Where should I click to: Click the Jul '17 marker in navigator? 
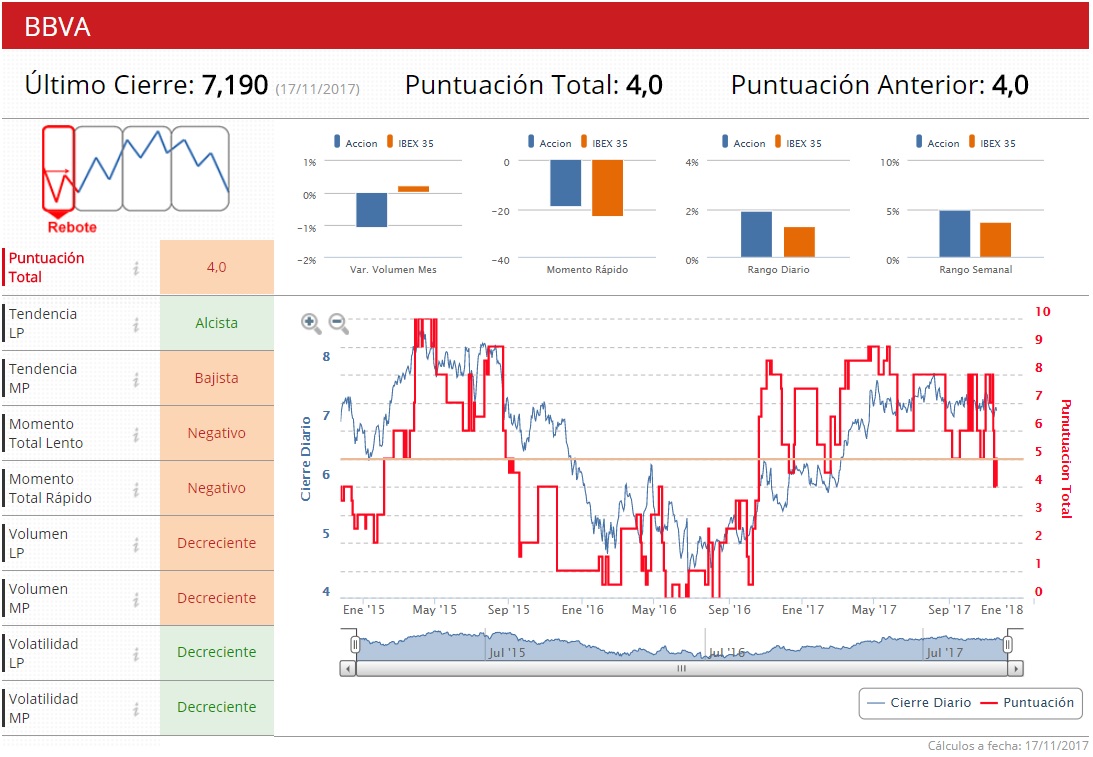[x=945, y=653]
